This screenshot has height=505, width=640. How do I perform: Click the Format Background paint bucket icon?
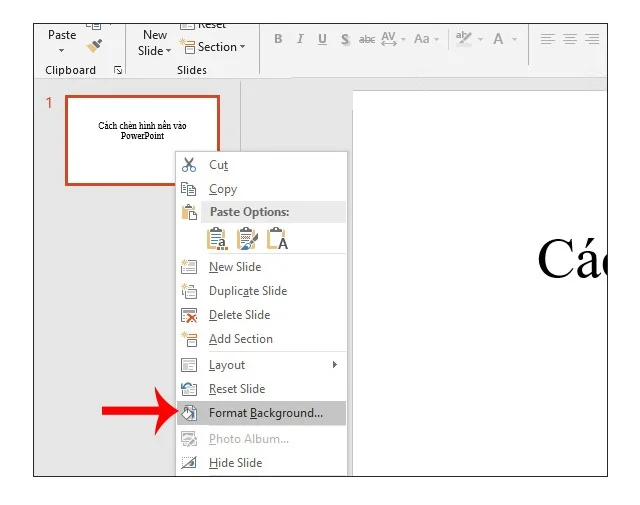189,413
